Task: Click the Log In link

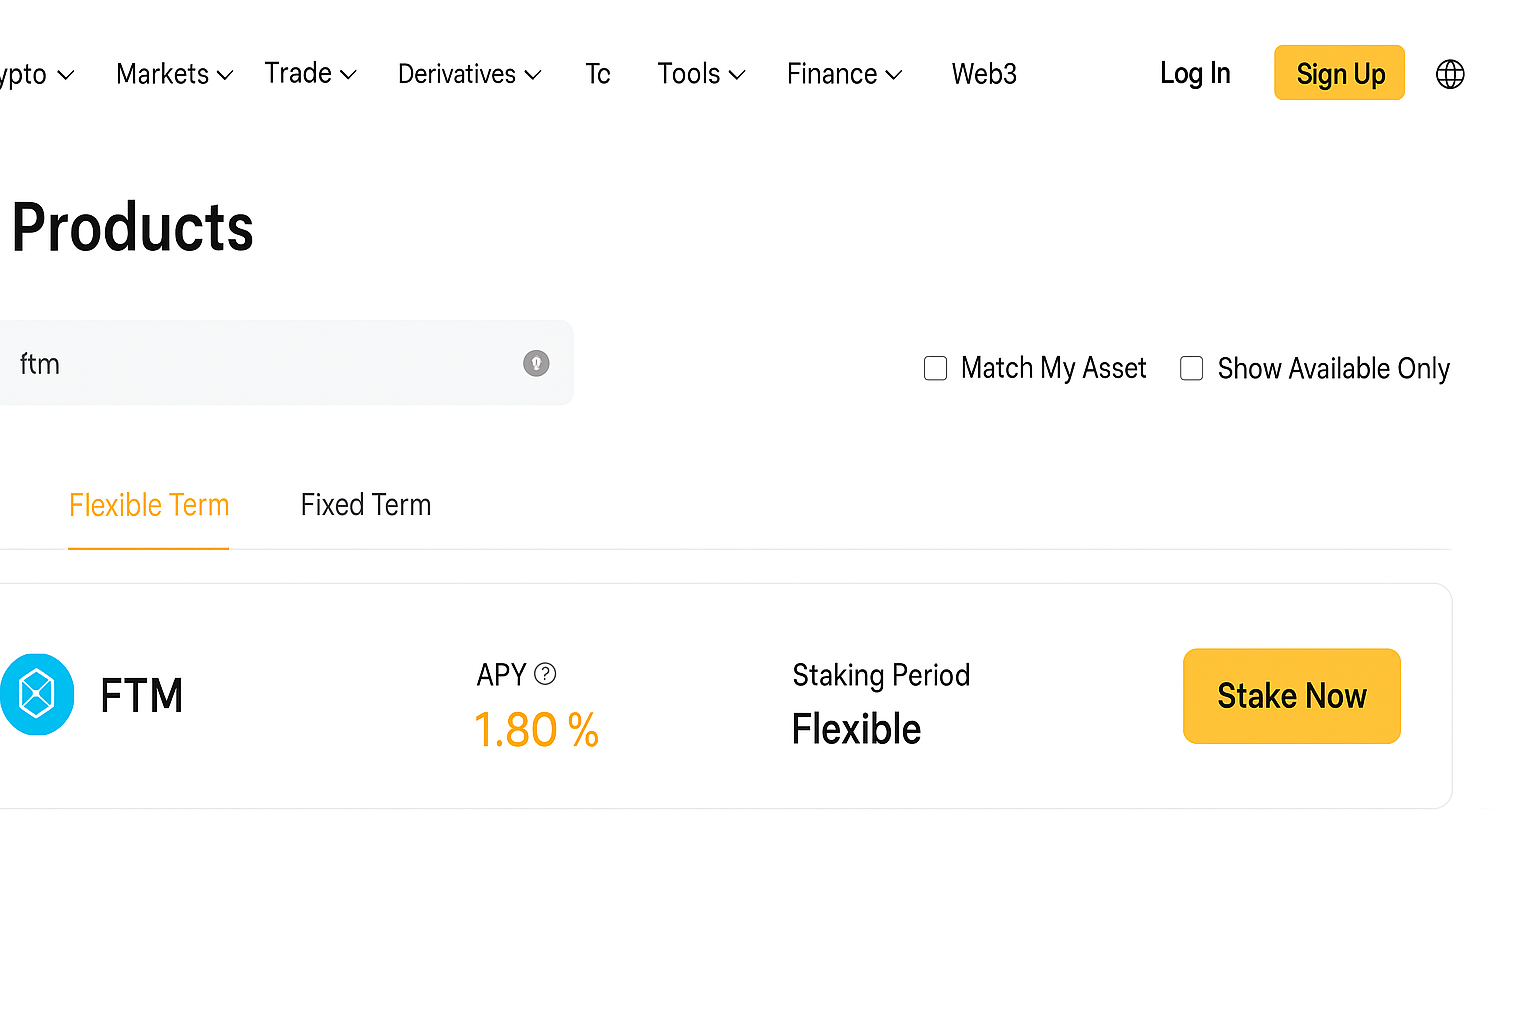Action: (1194, 73)
